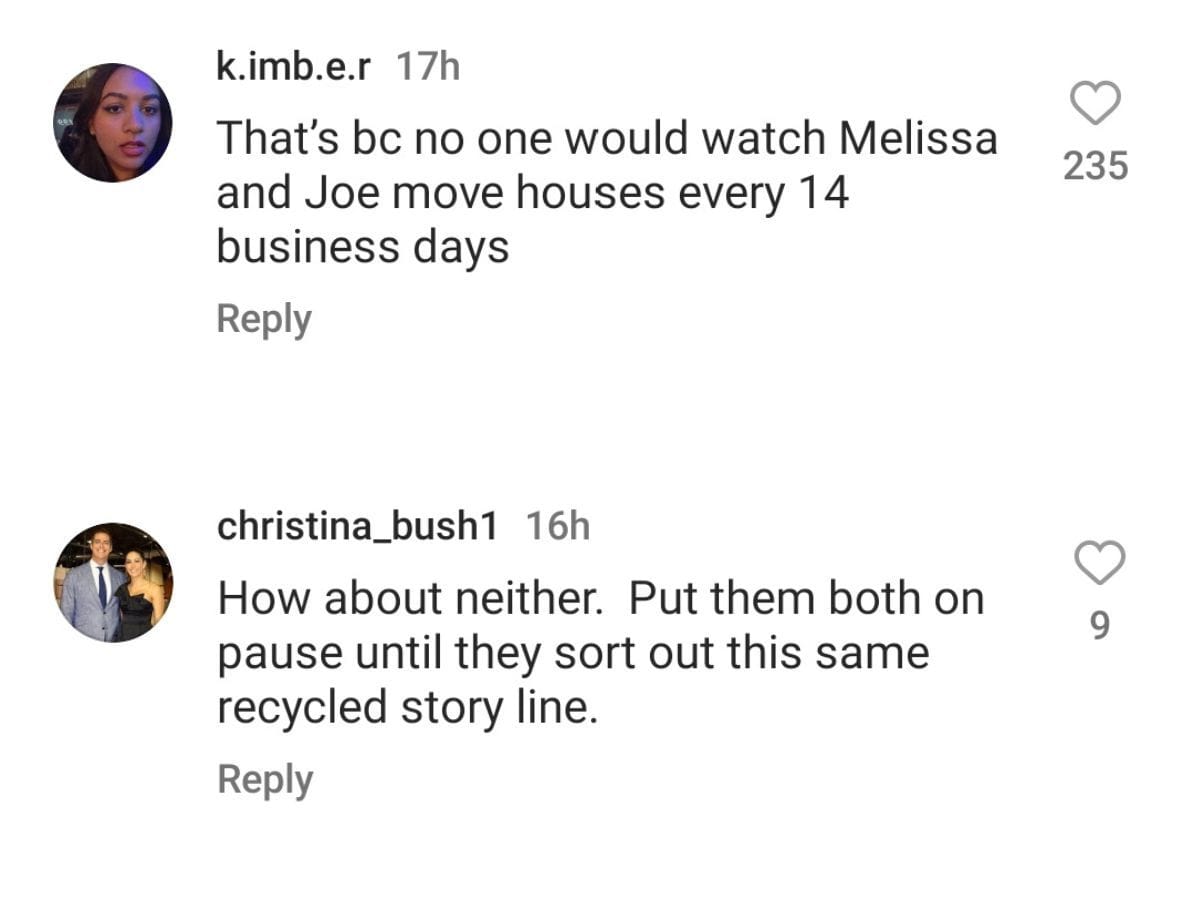This screenshot has height=900, width=1200.
Task: Open the christina_bush1 username link
Action: coord(357,526)
